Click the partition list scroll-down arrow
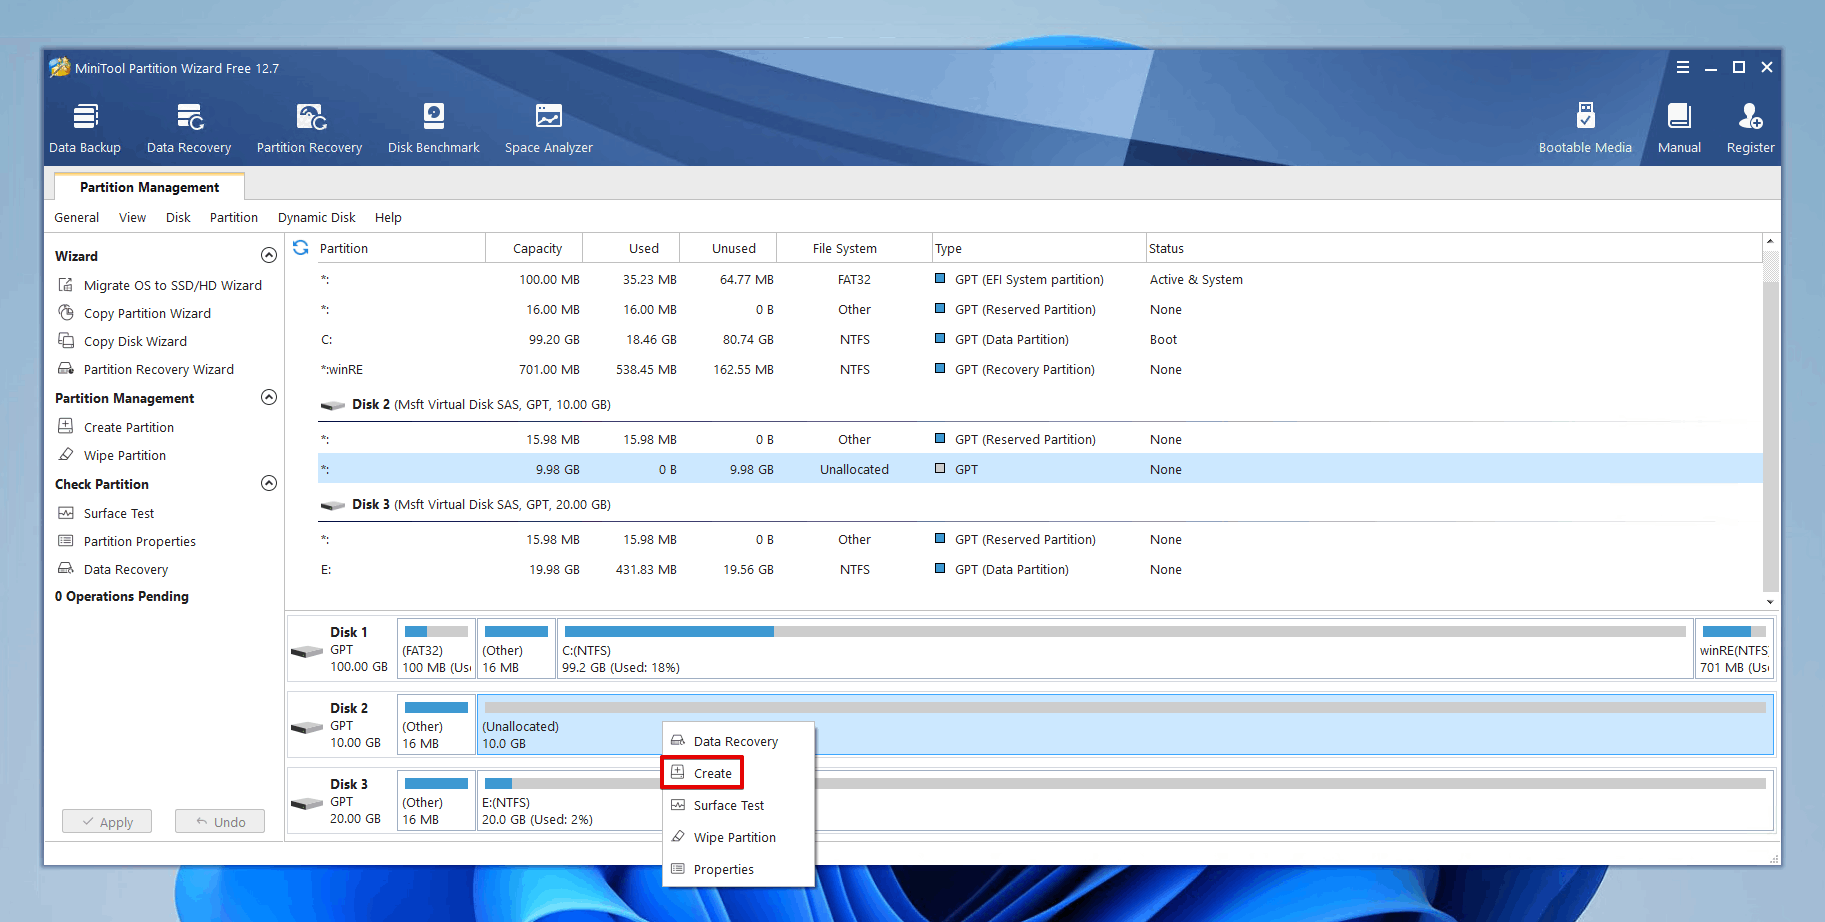The image size is (1825, 922). pyautogui.click(x=1770, y=601)
